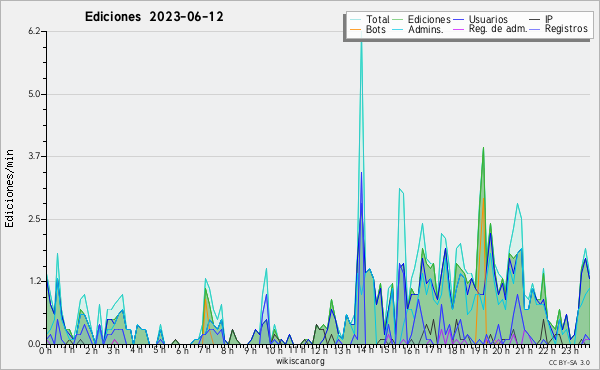Click the y-axis value 1.2

coord(34,282)
